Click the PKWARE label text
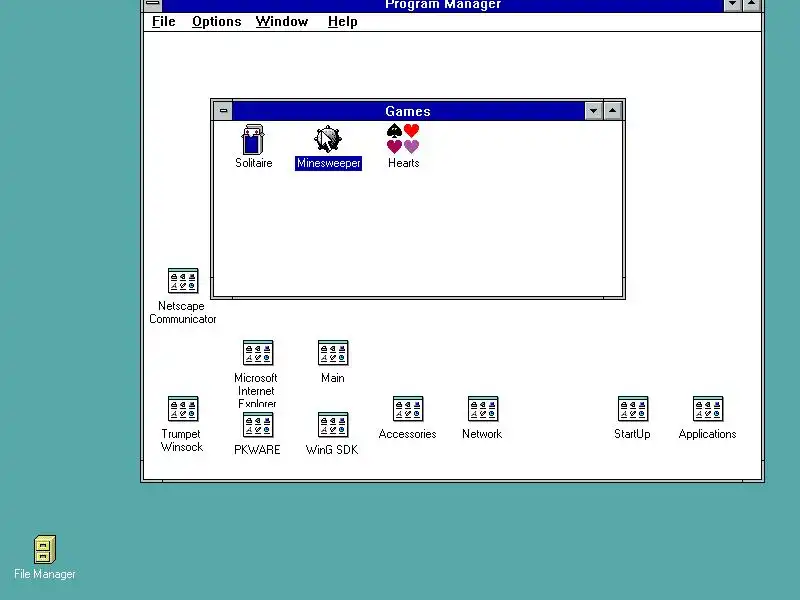800x600 pixels. pos(257,450)
